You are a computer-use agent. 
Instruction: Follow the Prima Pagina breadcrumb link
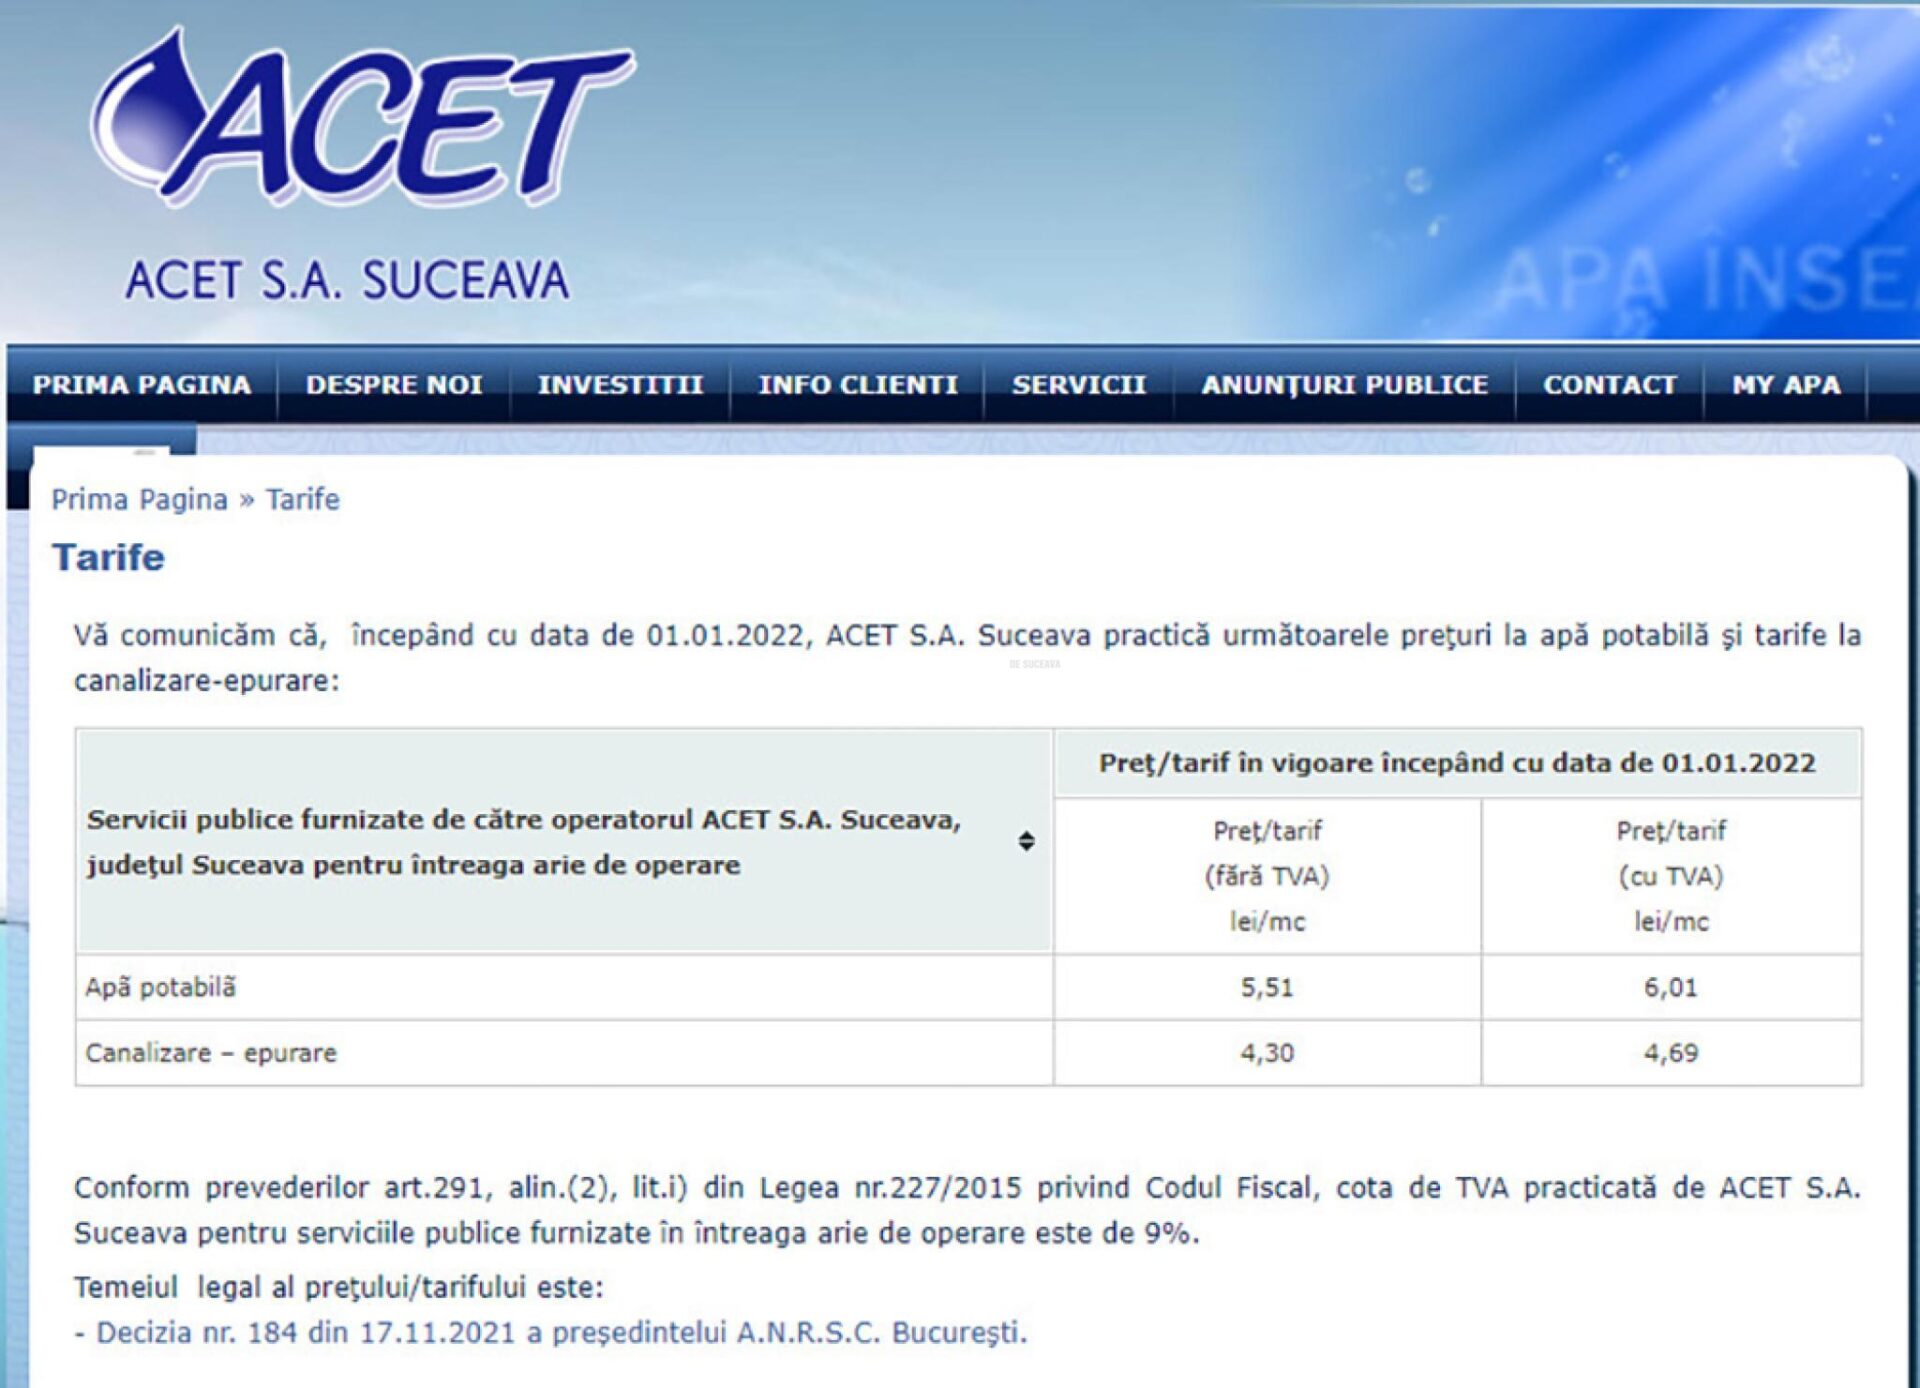pyautogui.click(x=140, y=499)
